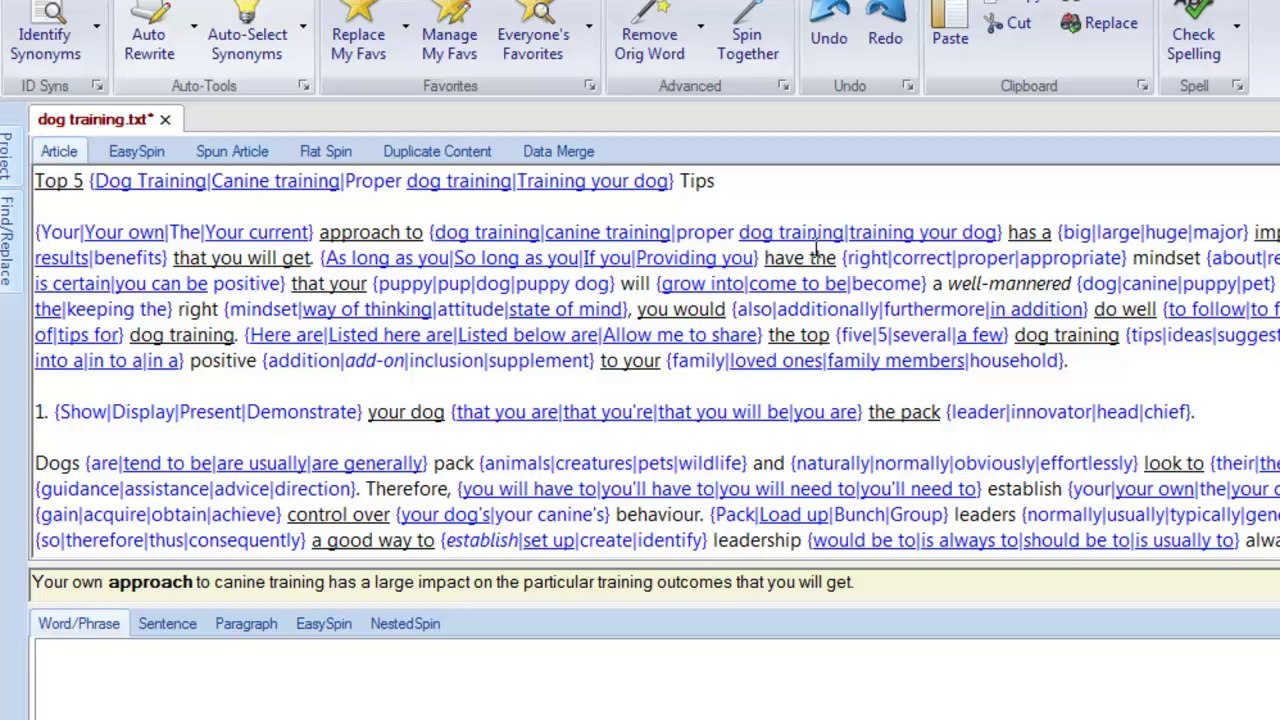Open the ID Syns group dialog launcher
The height and width of the screenshot is (720, 1280).
click(97, 86)
